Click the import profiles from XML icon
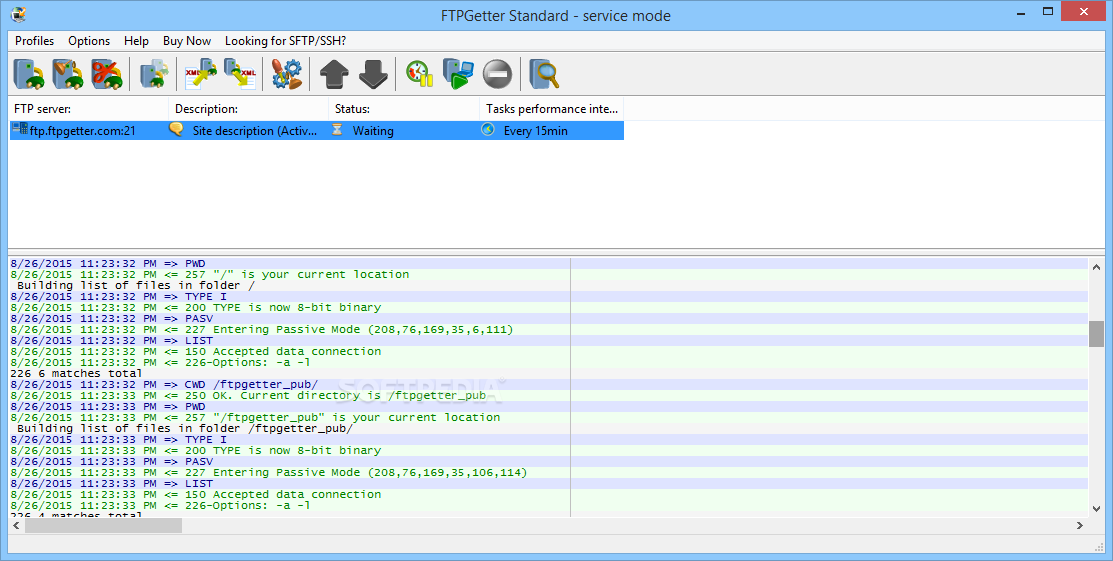This screenshot has width=1113, height=561. 200,74
